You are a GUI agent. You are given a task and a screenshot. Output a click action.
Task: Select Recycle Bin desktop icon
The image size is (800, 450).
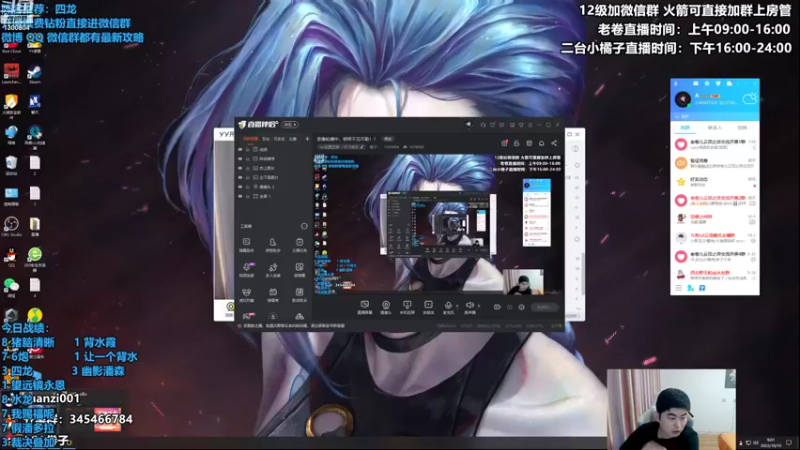tap(11, 165)
